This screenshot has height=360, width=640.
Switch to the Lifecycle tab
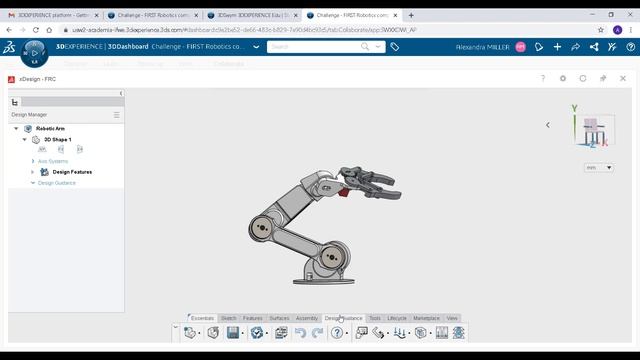click(x=397, y=318)
